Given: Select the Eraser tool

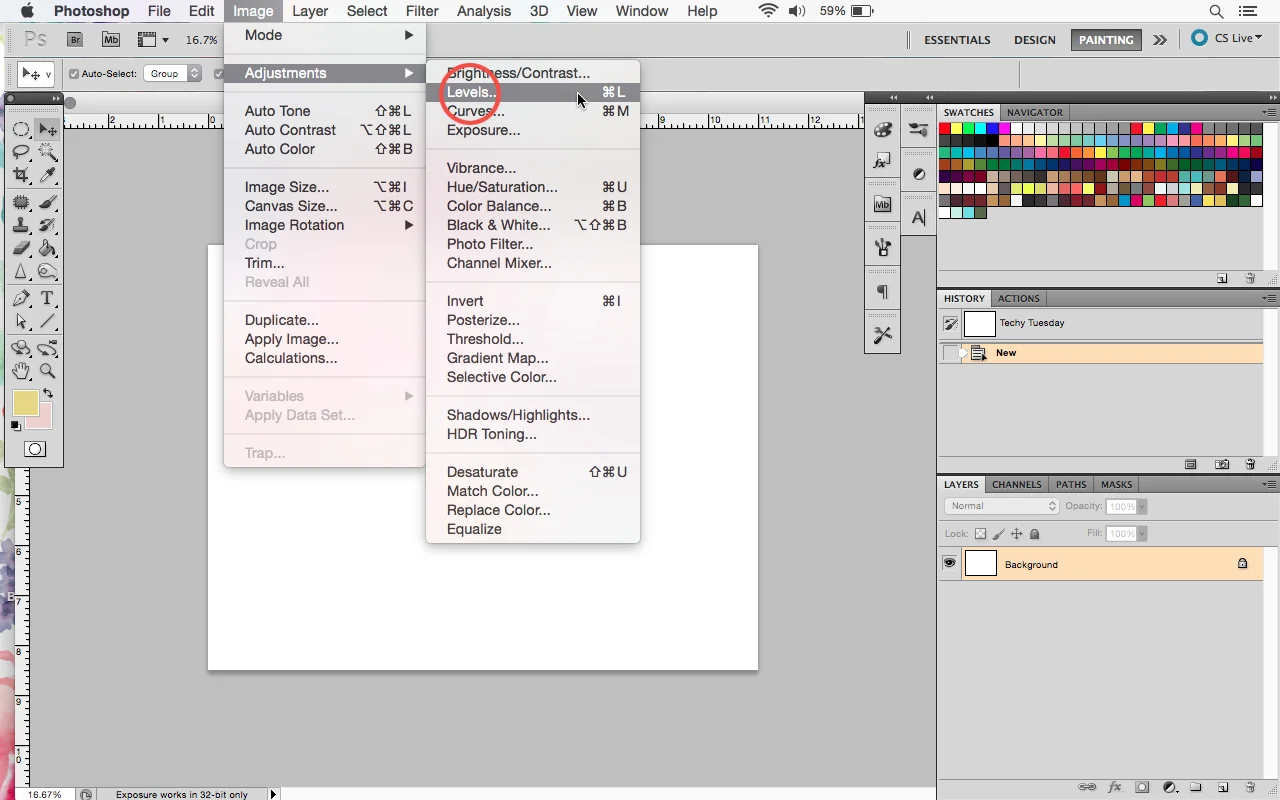Looking at the screenshot, I should pos(21,249).
